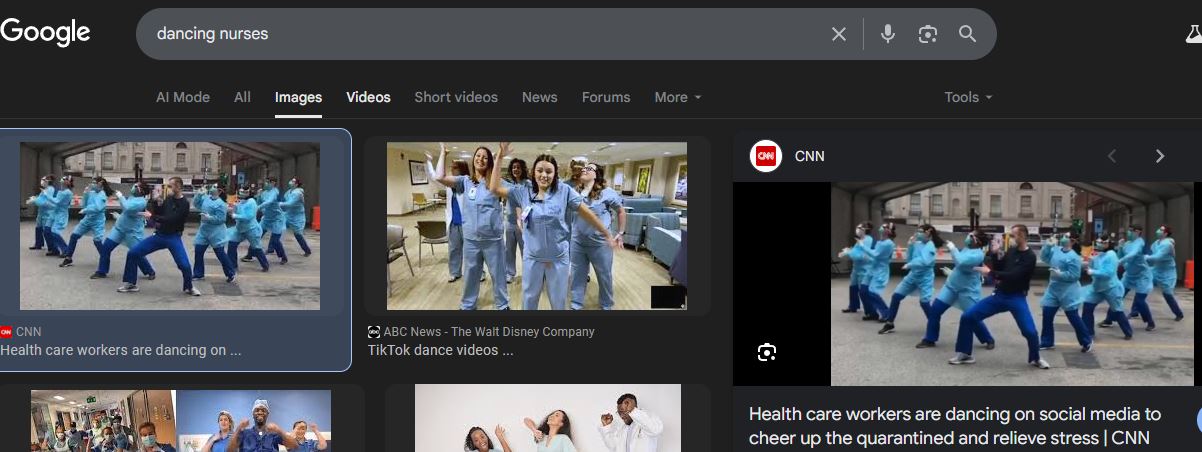1202x452 pixels.
Task: Click 'ABC News - The Walt Disney Company' source
Action: pos(489,332)
